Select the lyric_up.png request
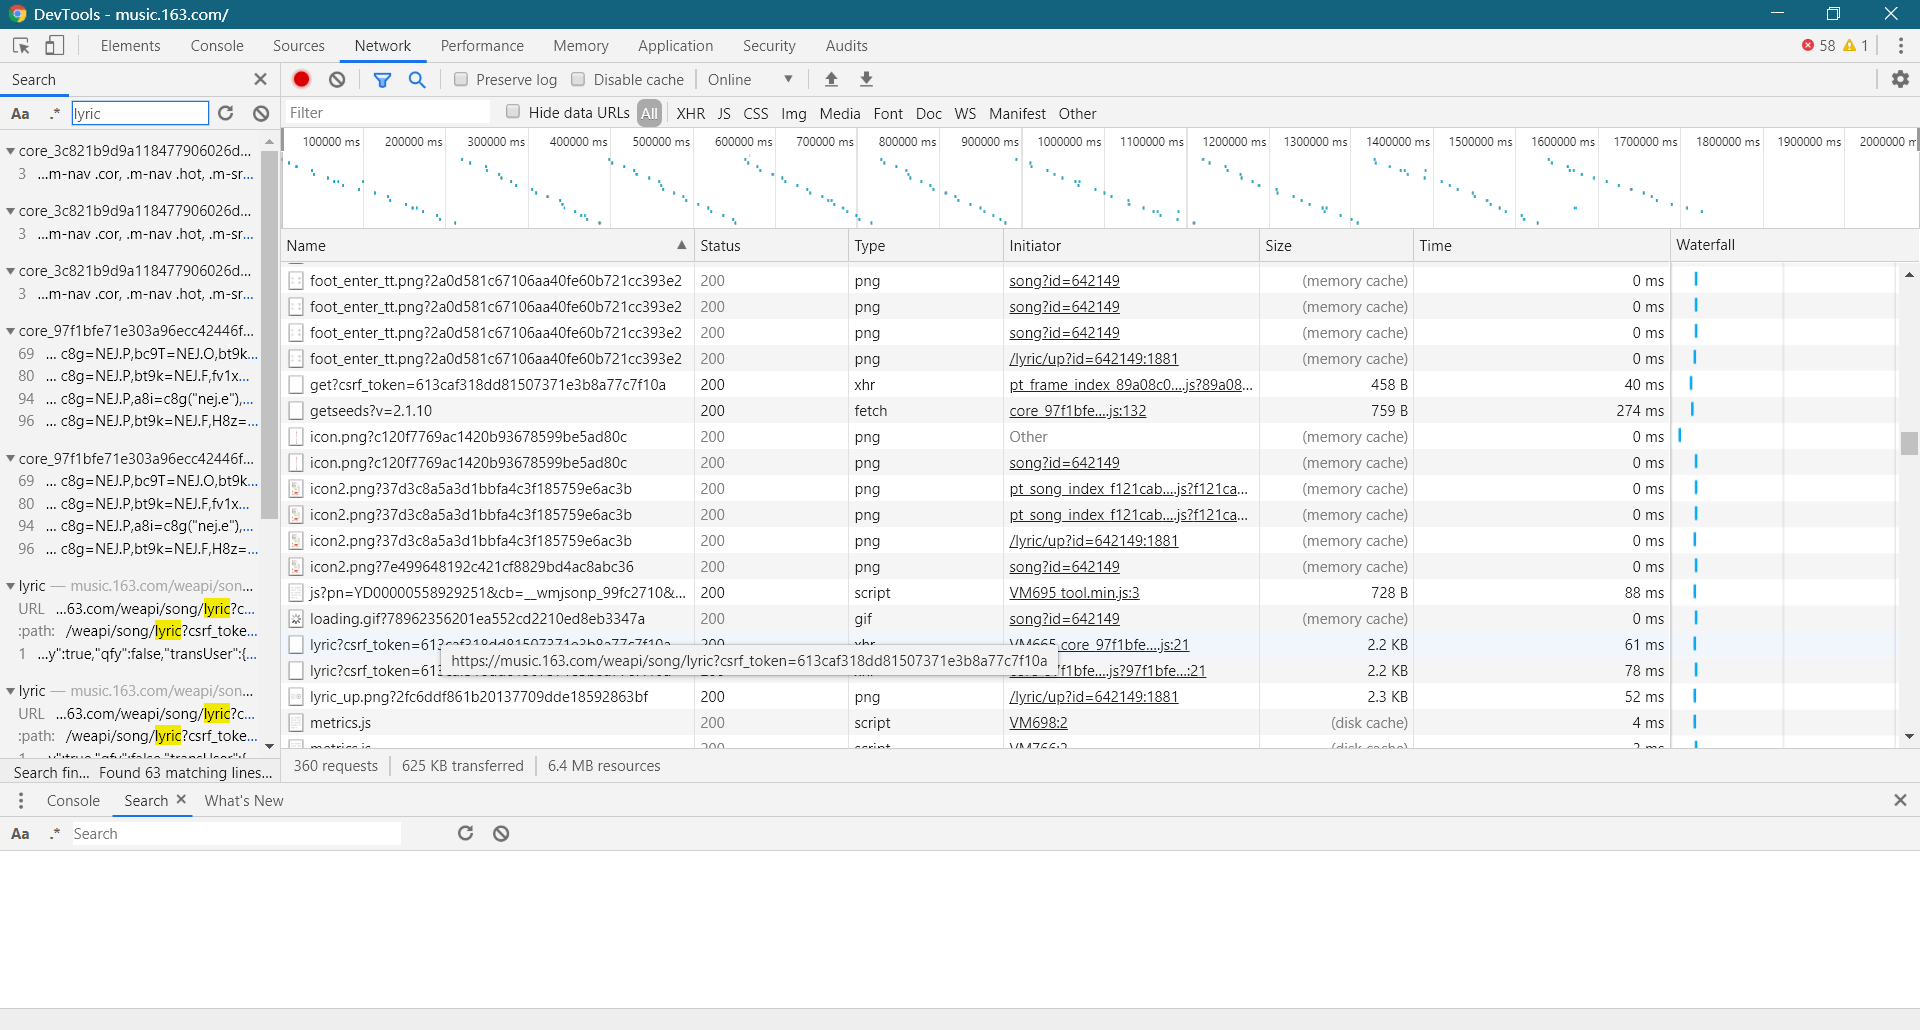1920x1030 pixels. point(479,697)
